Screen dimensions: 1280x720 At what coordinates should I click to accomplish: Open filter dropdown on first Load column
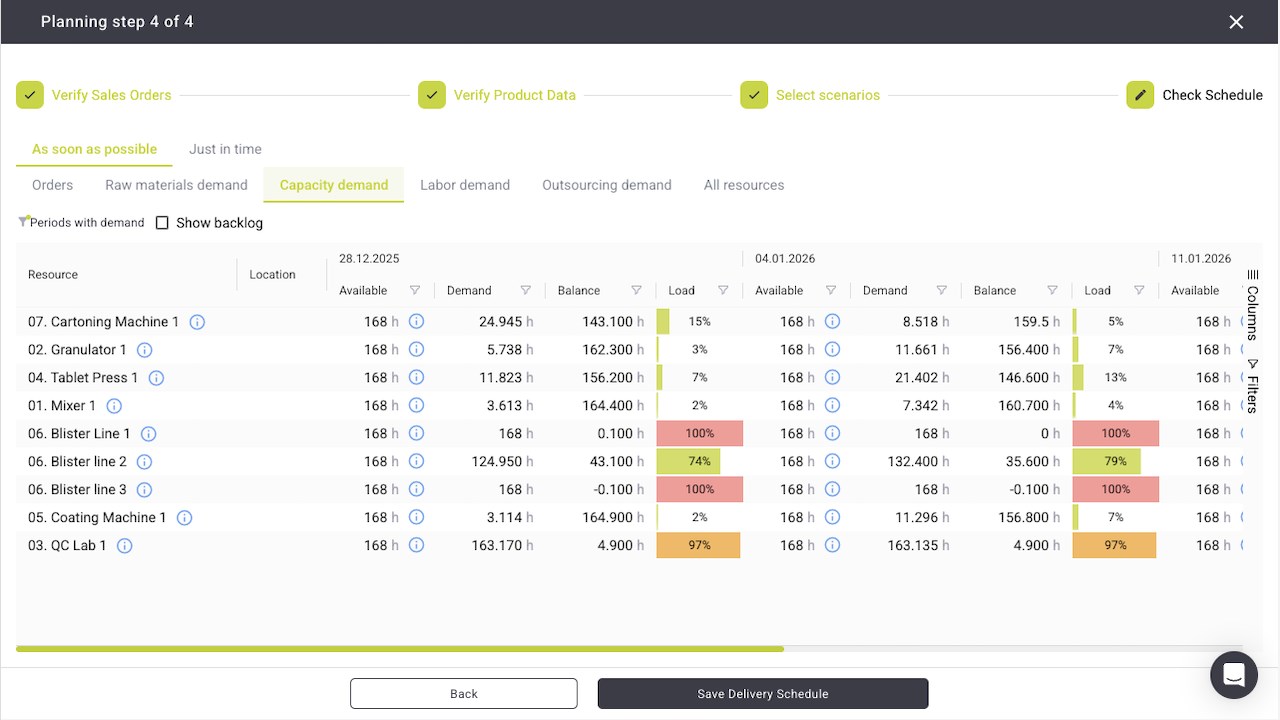[x=723, y=291]
